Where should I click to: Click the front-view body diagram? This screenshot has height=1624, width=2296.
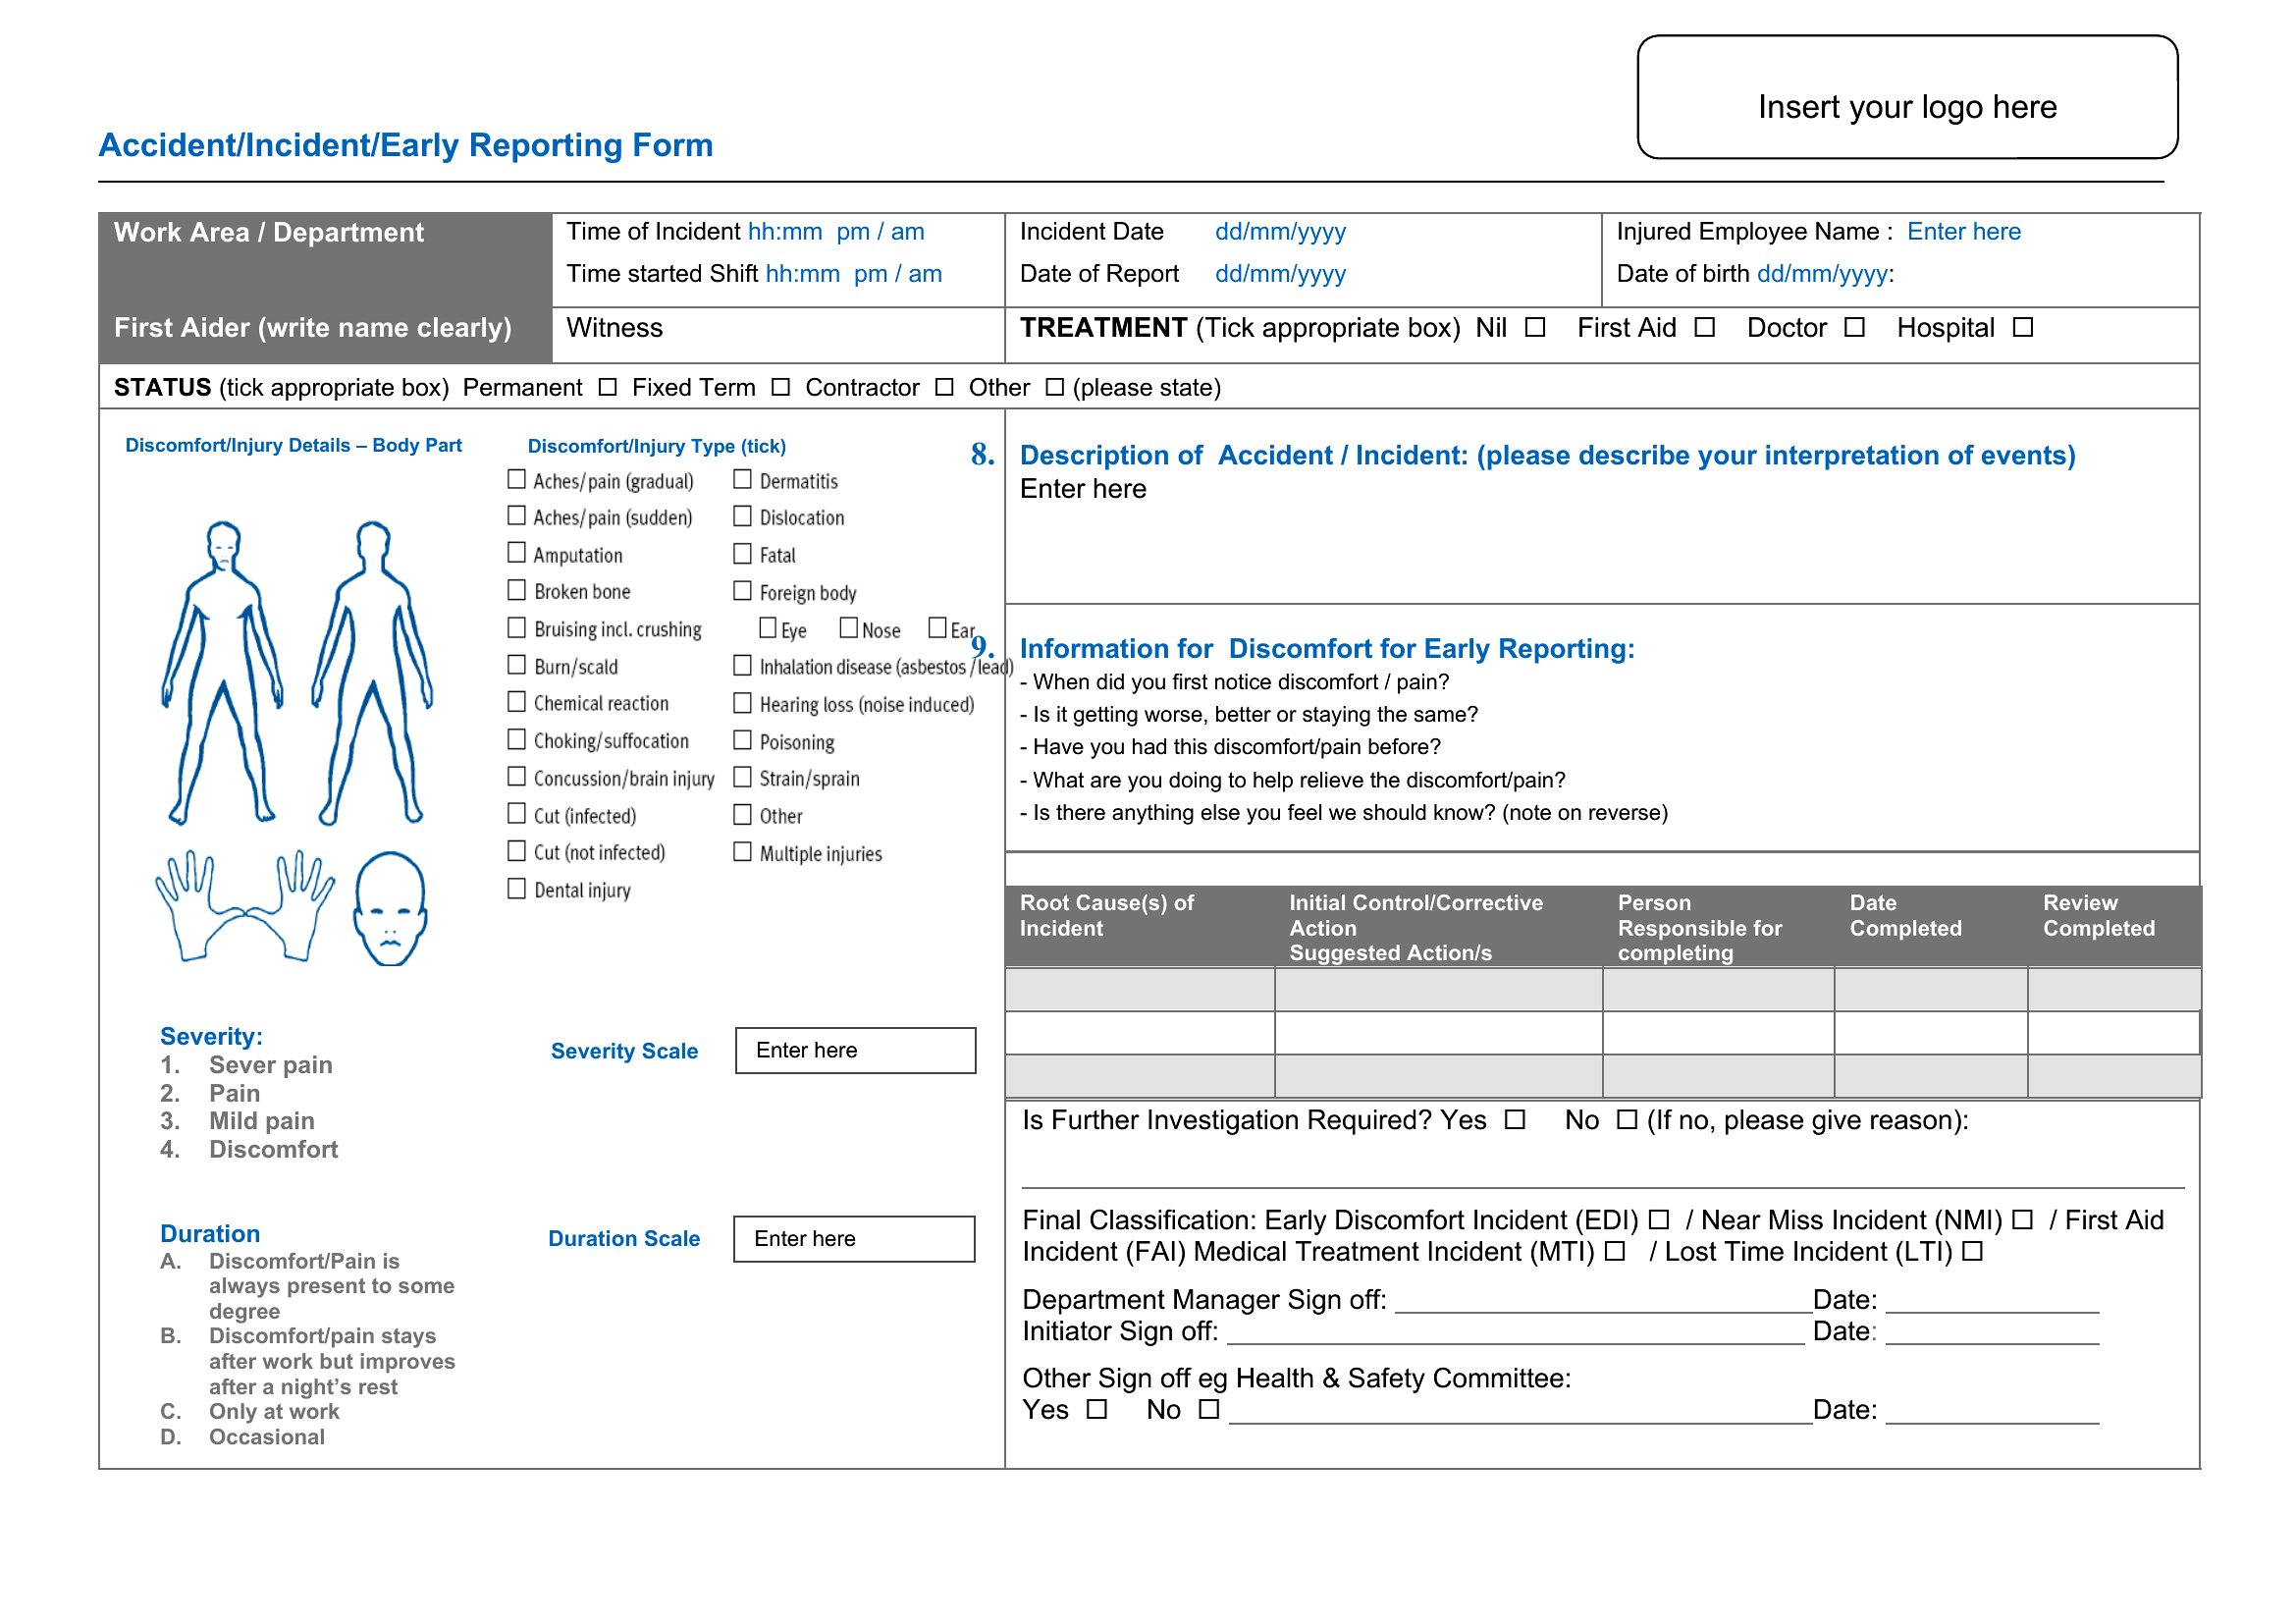click(222, 672)
